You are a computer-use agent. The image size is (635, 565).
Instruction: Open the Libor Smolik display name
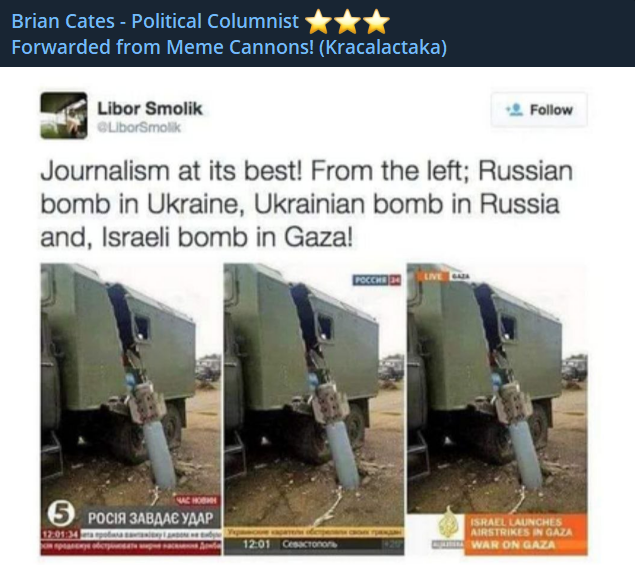(149, 108)
